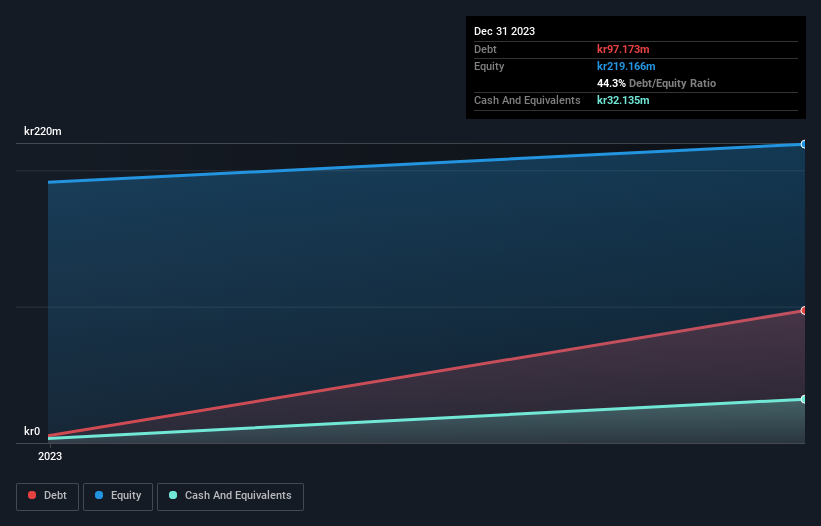Click the red Debt legend color dot
The height and width of the screenshot is (526, 821).
pos(32,495)
